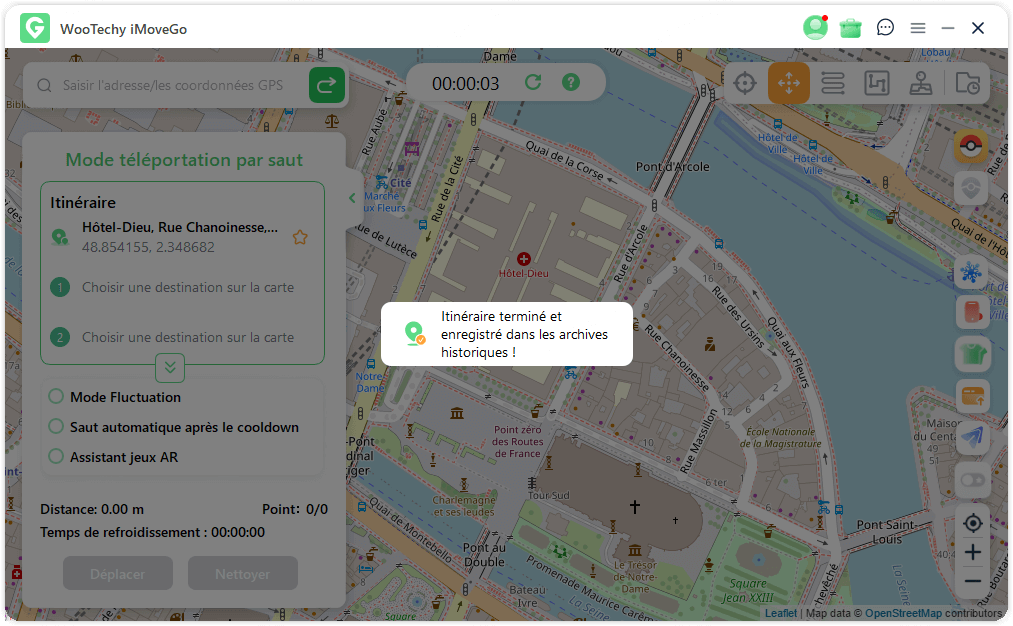Reset the timer with the refresh icon

[x=533, y=83]
